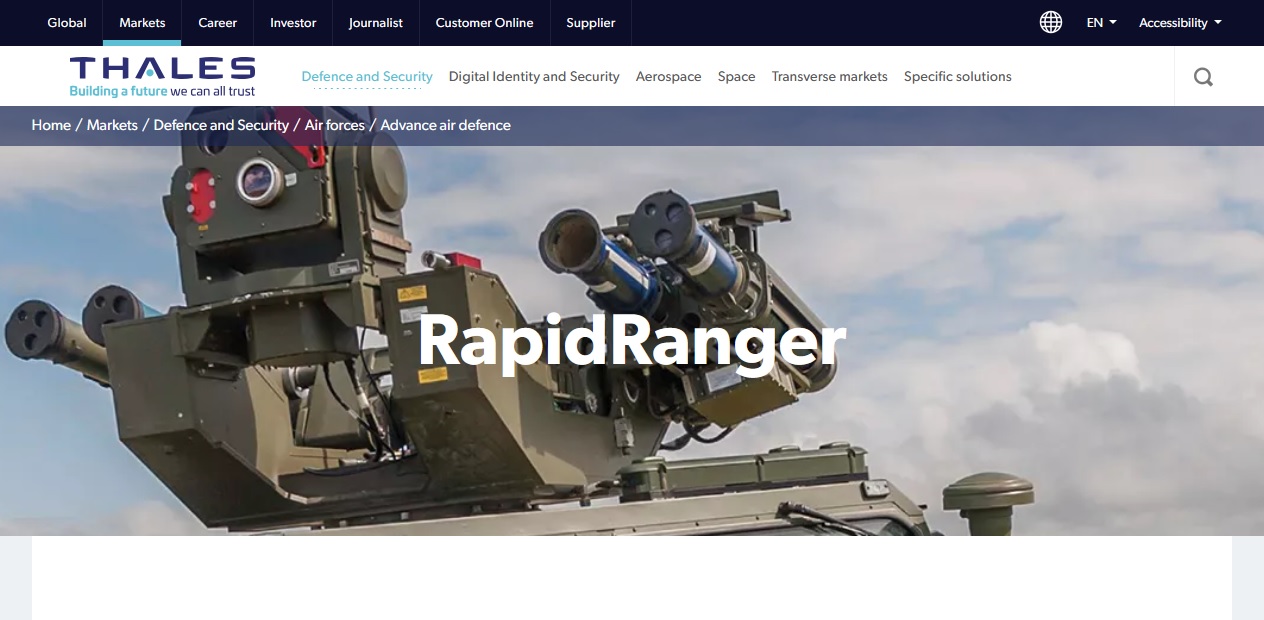Go to Air forces breadcrumb link
The height and width of the screenshot is (620, 1264).
(x=334, y=125)
